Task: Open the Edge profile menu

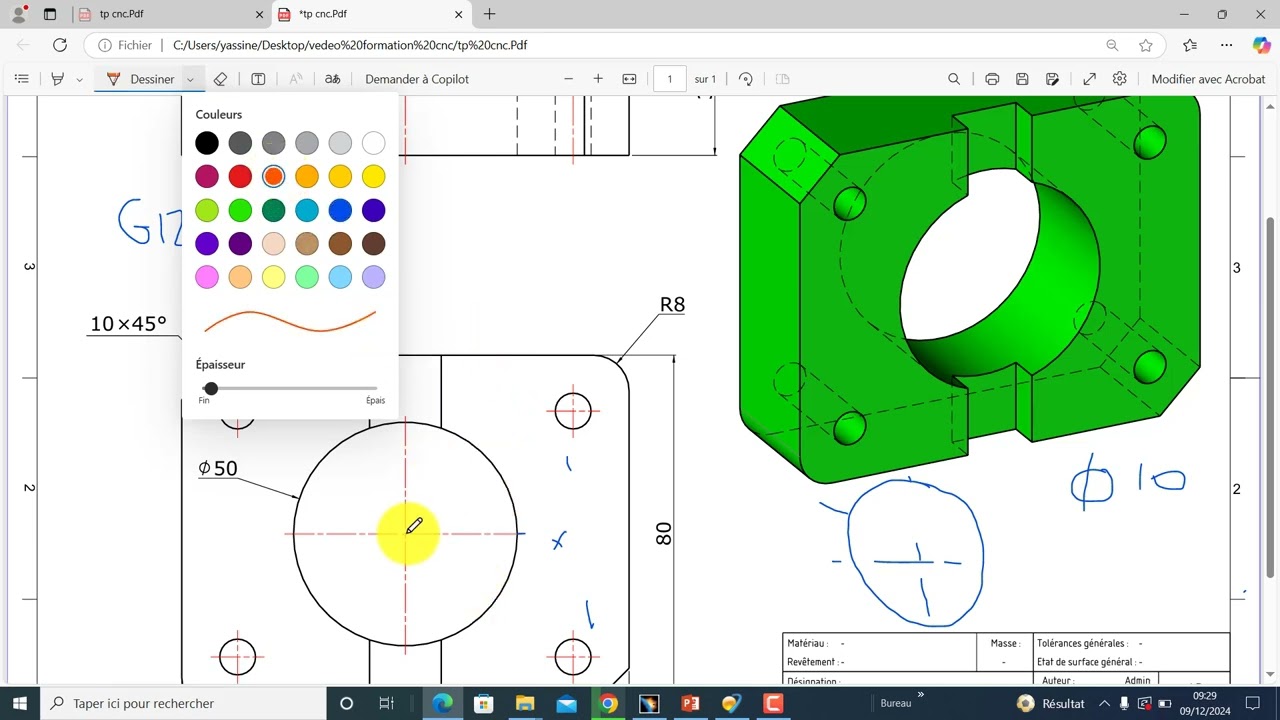Action: tap(19, 14)
